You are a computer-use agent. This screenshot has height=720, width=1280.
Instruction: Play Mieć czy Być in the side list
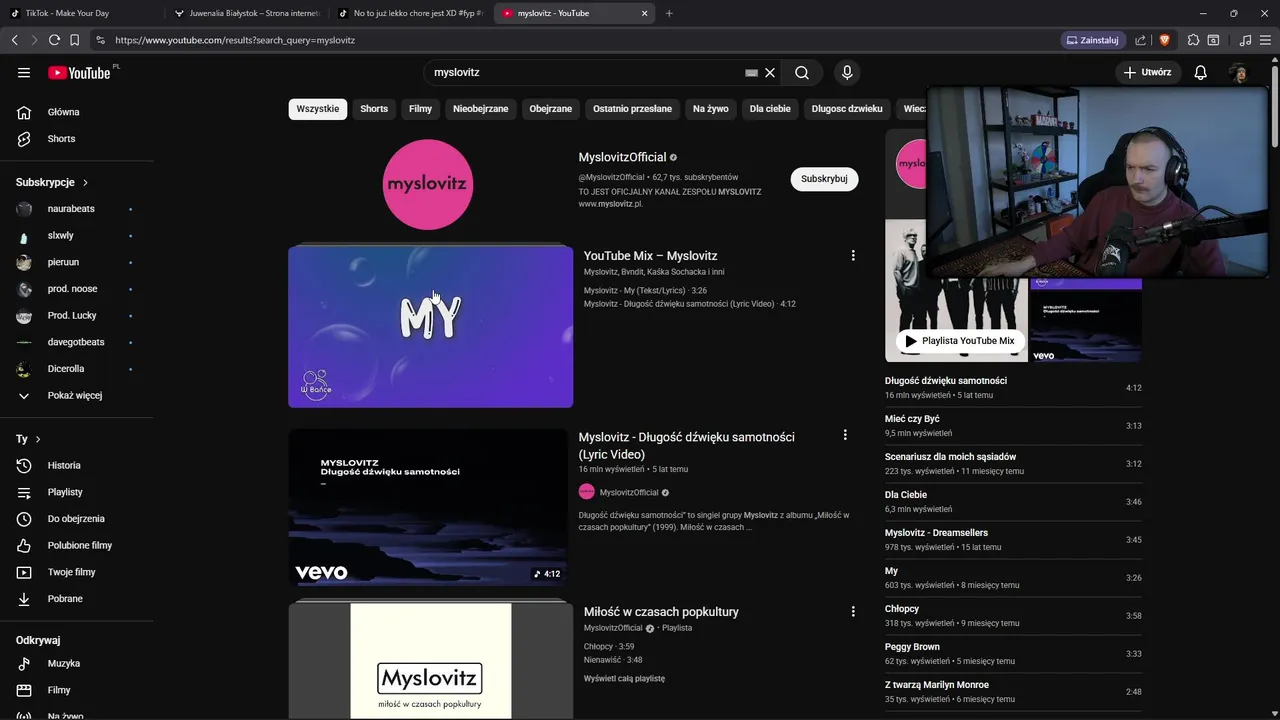(x=1013, y=426)
